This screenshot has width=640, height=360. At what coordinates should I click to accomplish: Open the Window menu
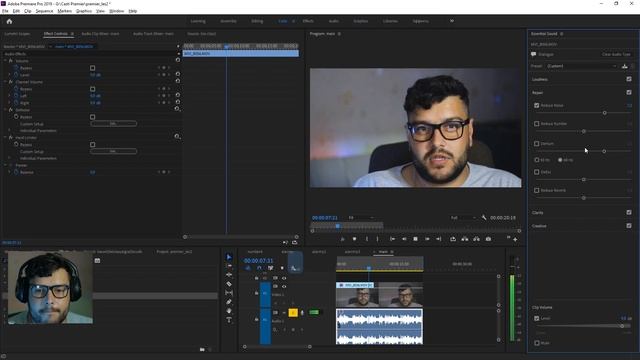(116, 11)
